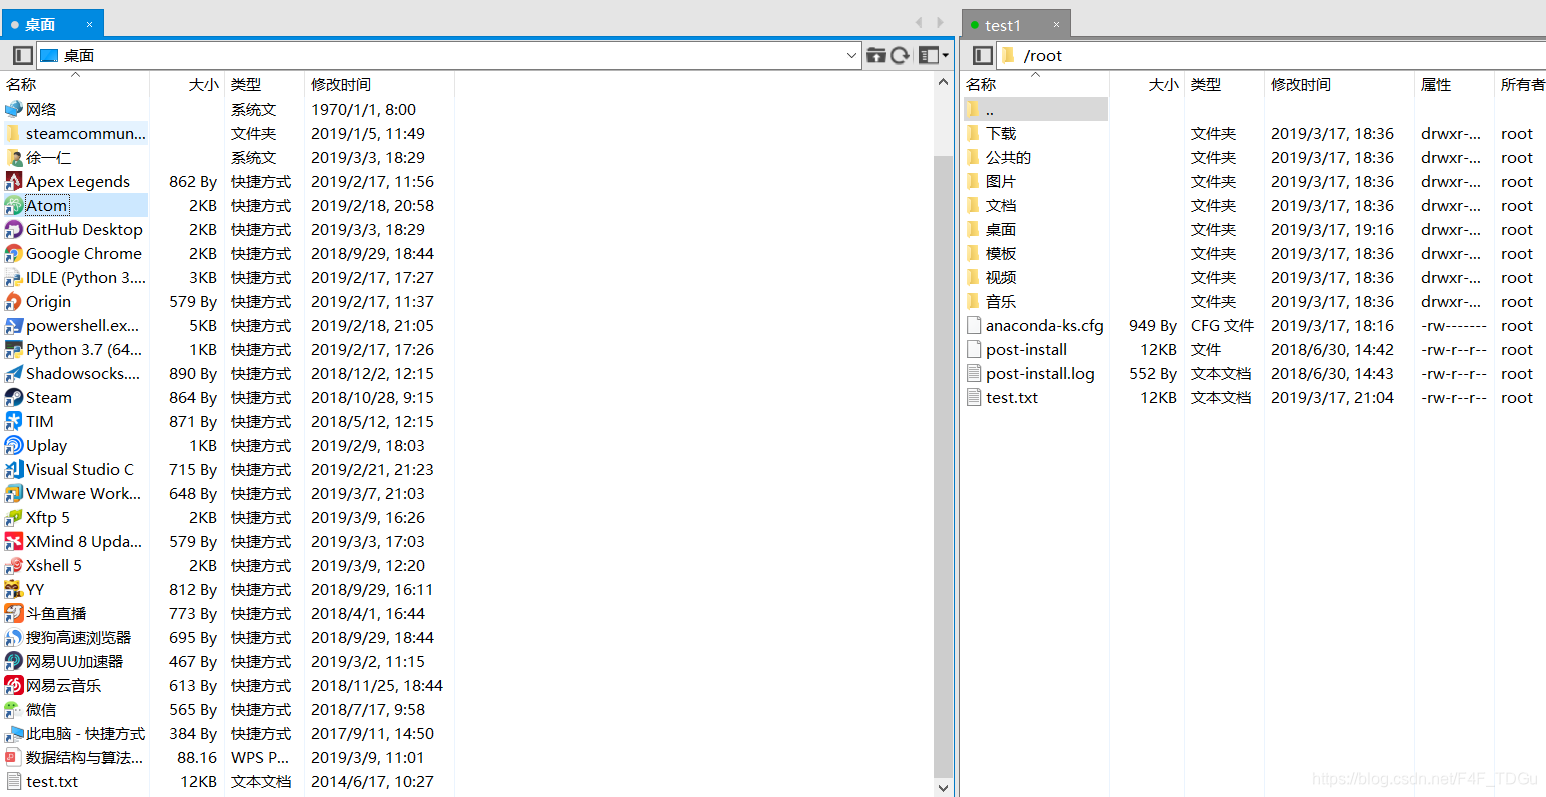Select the Python 3.7 (64... shortcut name

click(x=84, y=349)
